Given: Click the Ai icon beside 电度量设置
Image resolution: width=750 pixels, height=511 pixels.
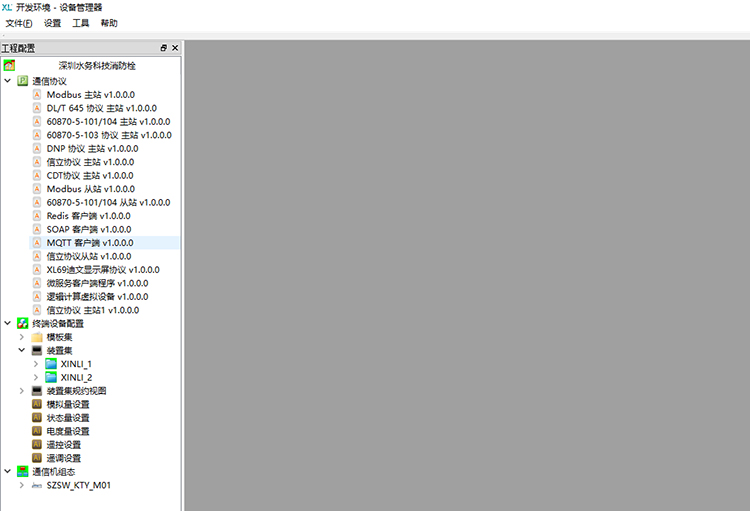Looking at the screenshot, I should click(x=37, y=431).
